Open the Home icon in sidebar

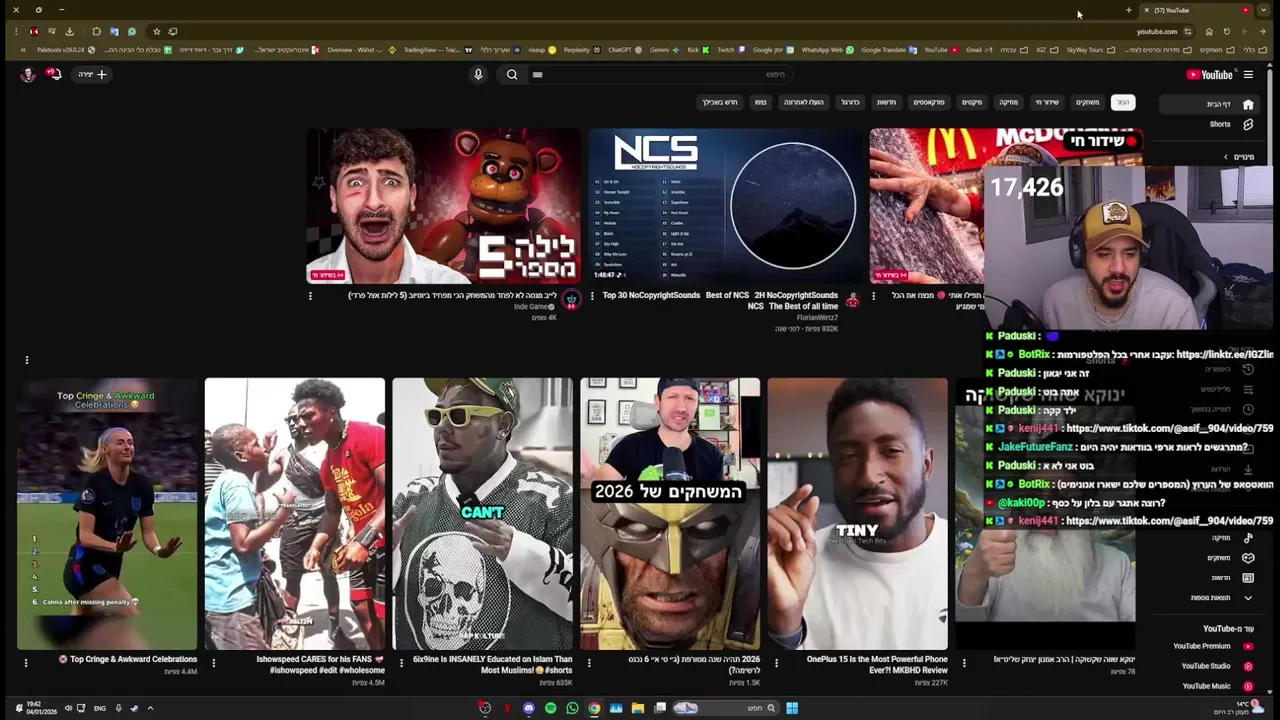pos(1248,104)
